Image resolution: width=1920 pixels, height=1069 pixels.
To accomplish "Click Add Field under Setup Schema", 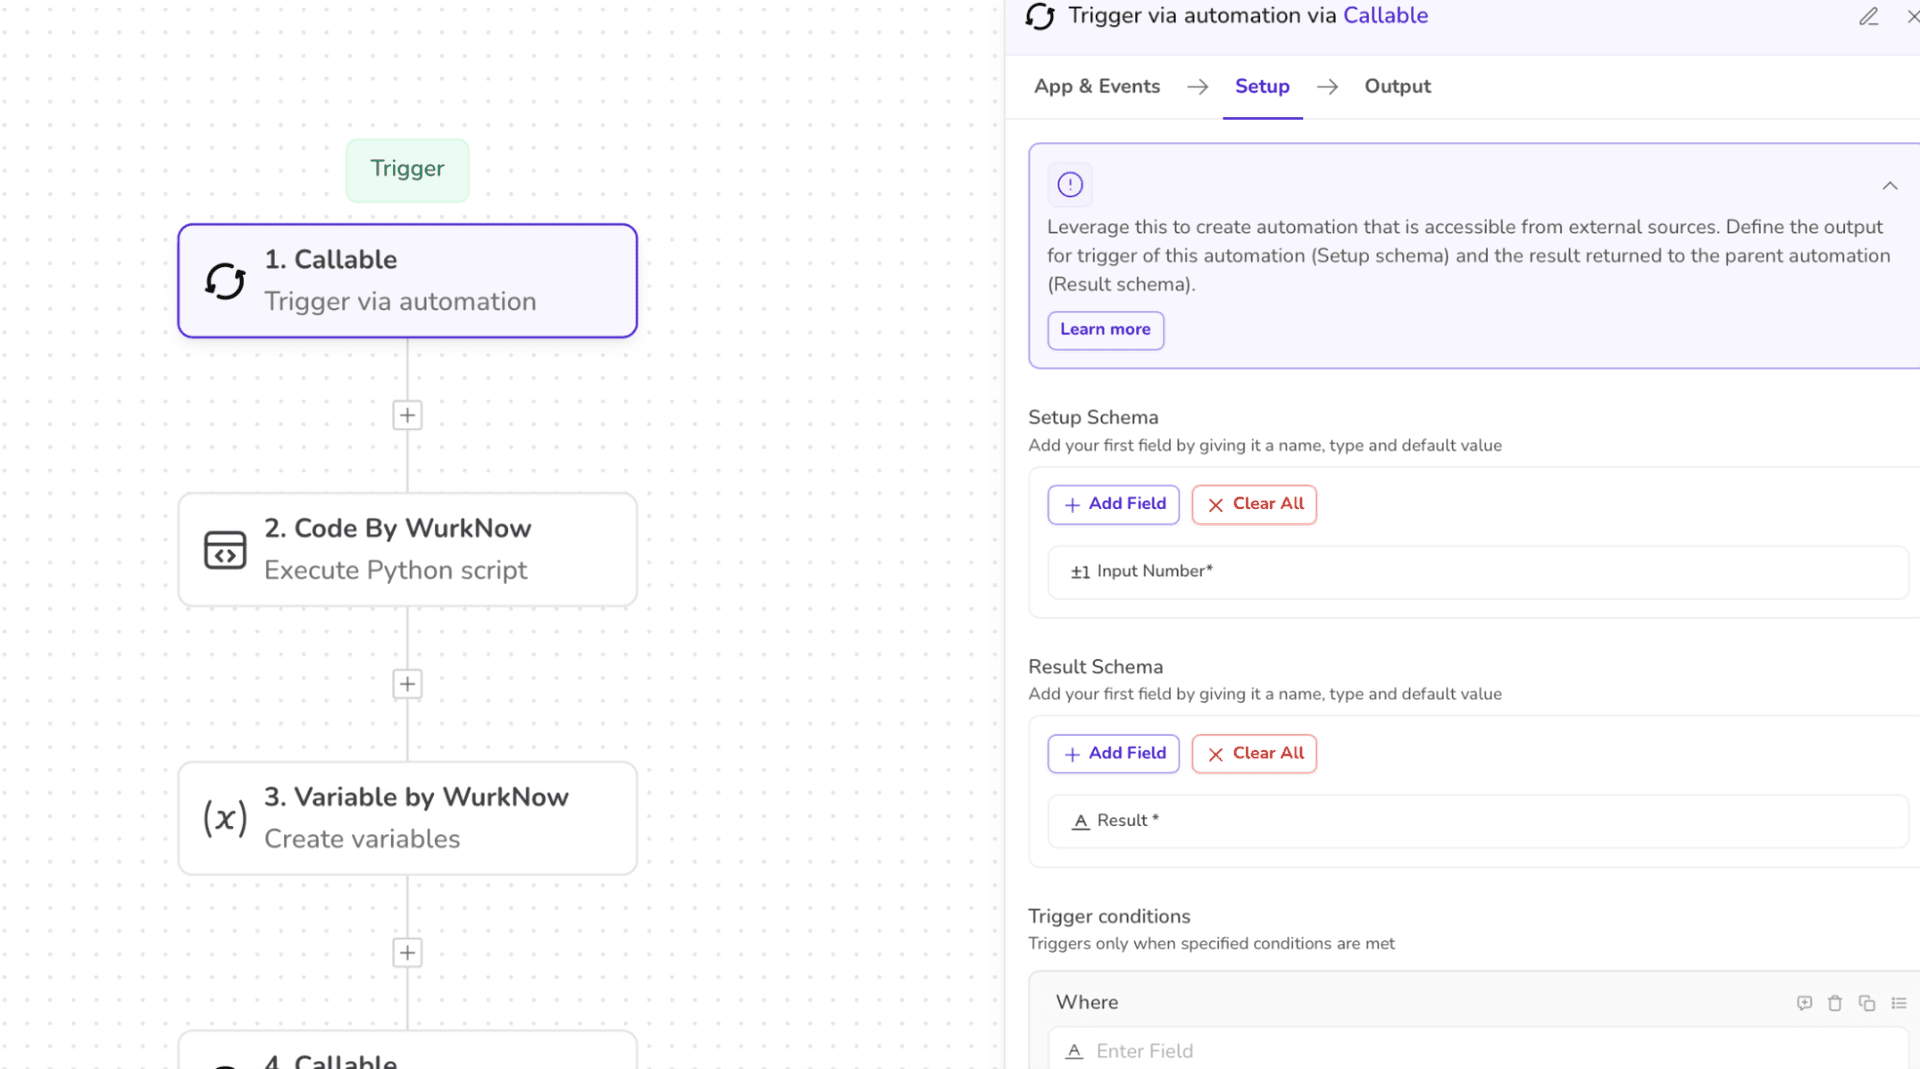I will tap(1114, 504).
